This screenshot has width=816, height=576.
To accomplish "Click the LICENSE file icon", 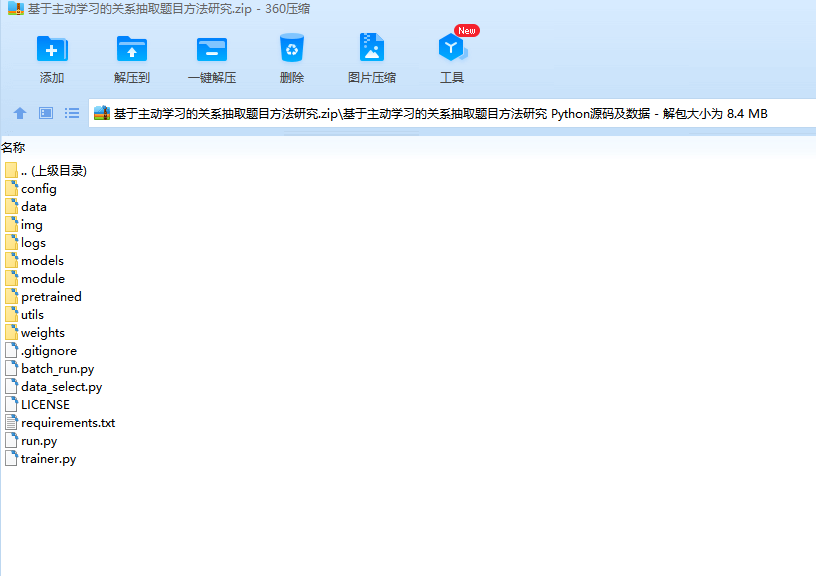I will [x=11, y=404].
